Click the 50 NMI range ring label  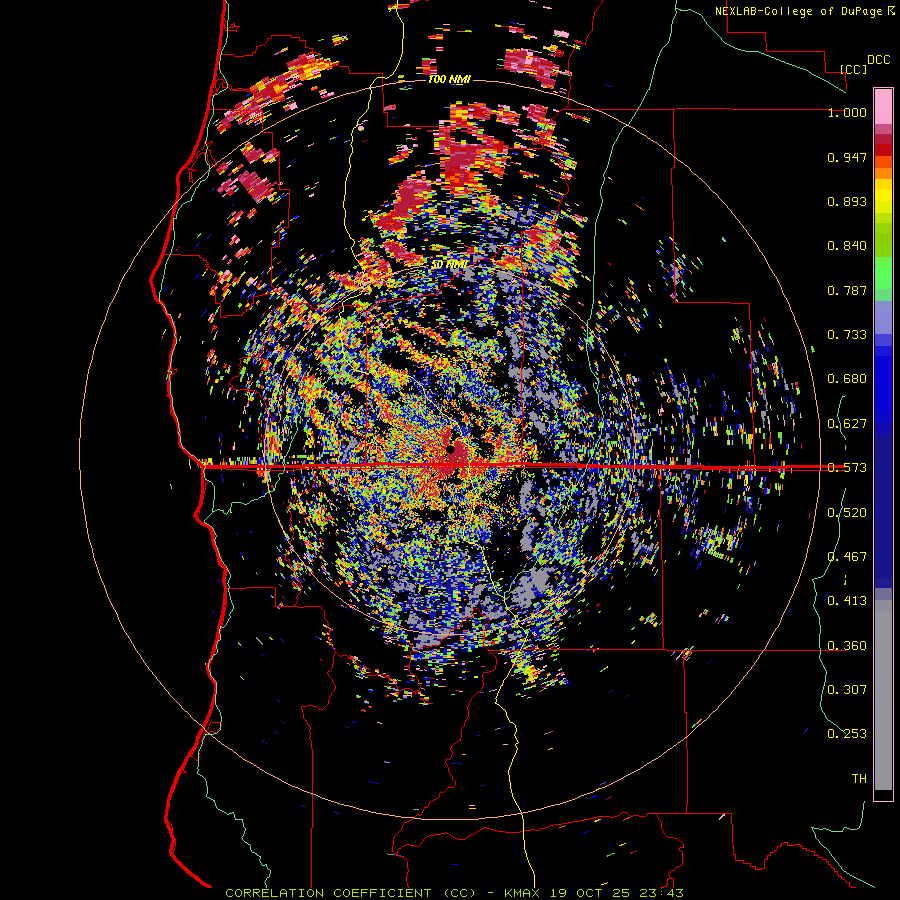[x=448, y=265]
